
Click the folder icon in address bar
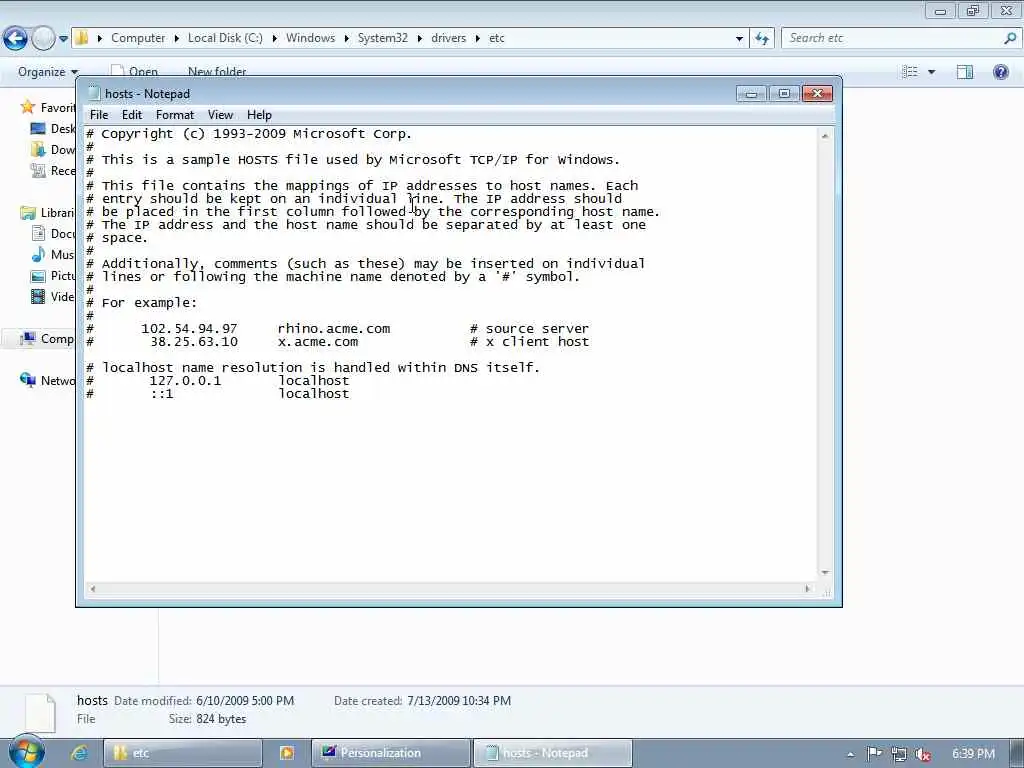(x=82, y=38)
